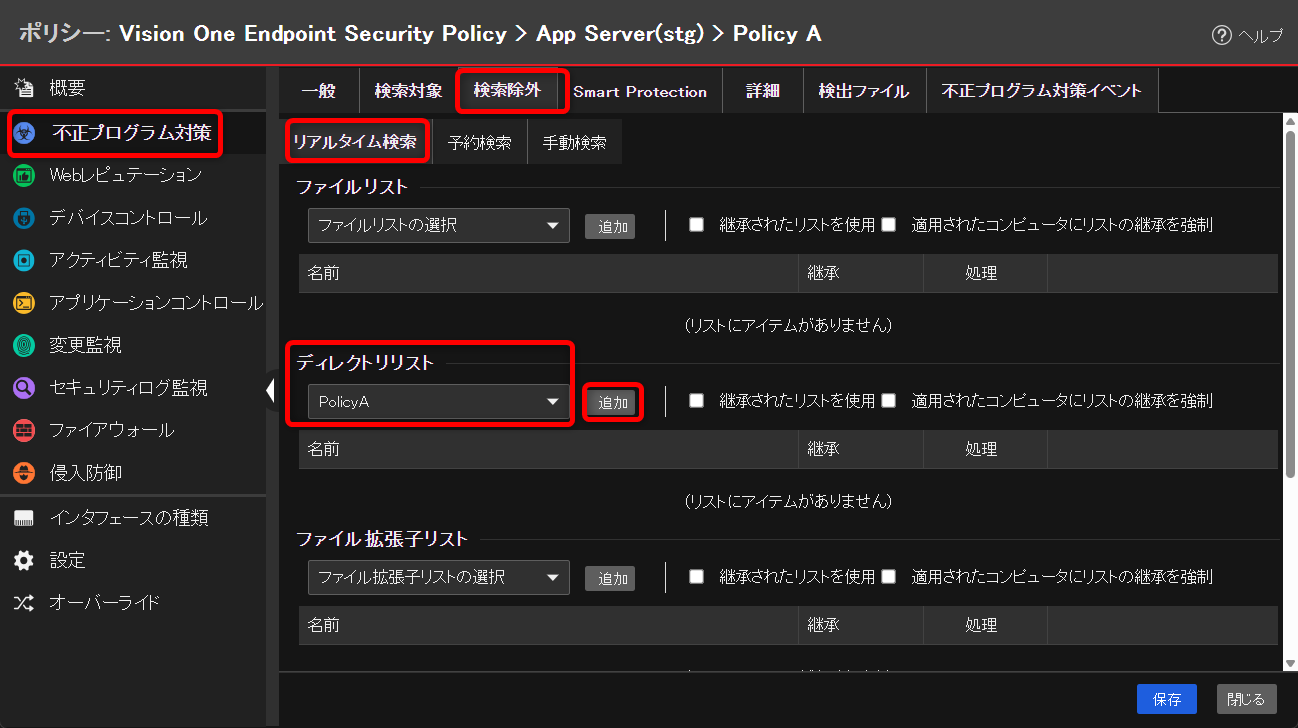The height and width of the screenshot is (728, 1298).
Task: Click the アプリケーションコントロール icon
Action: [x=24, y=303]
